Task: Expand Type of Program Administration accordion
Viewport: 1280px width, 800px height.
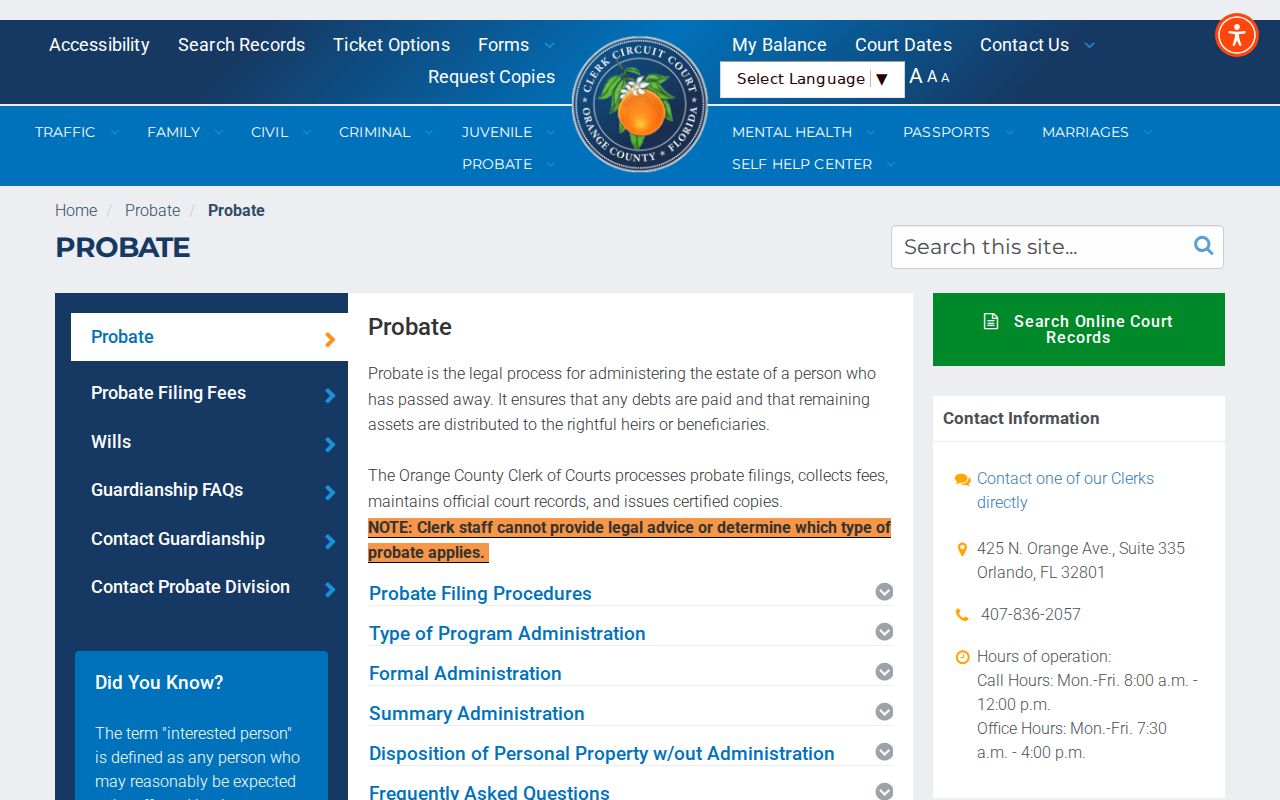Action: [x=631, y=633]
